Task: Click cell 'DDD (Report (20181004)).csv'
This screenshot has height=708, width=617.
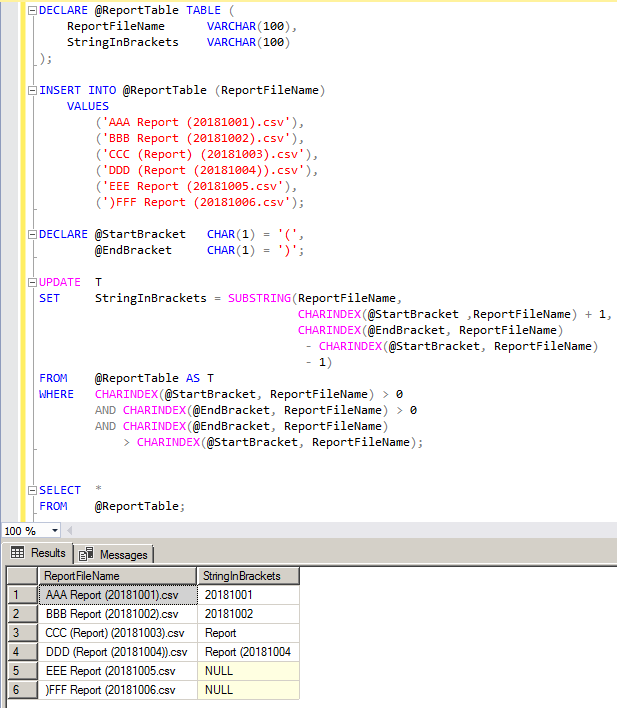Action: pos(118,652)
